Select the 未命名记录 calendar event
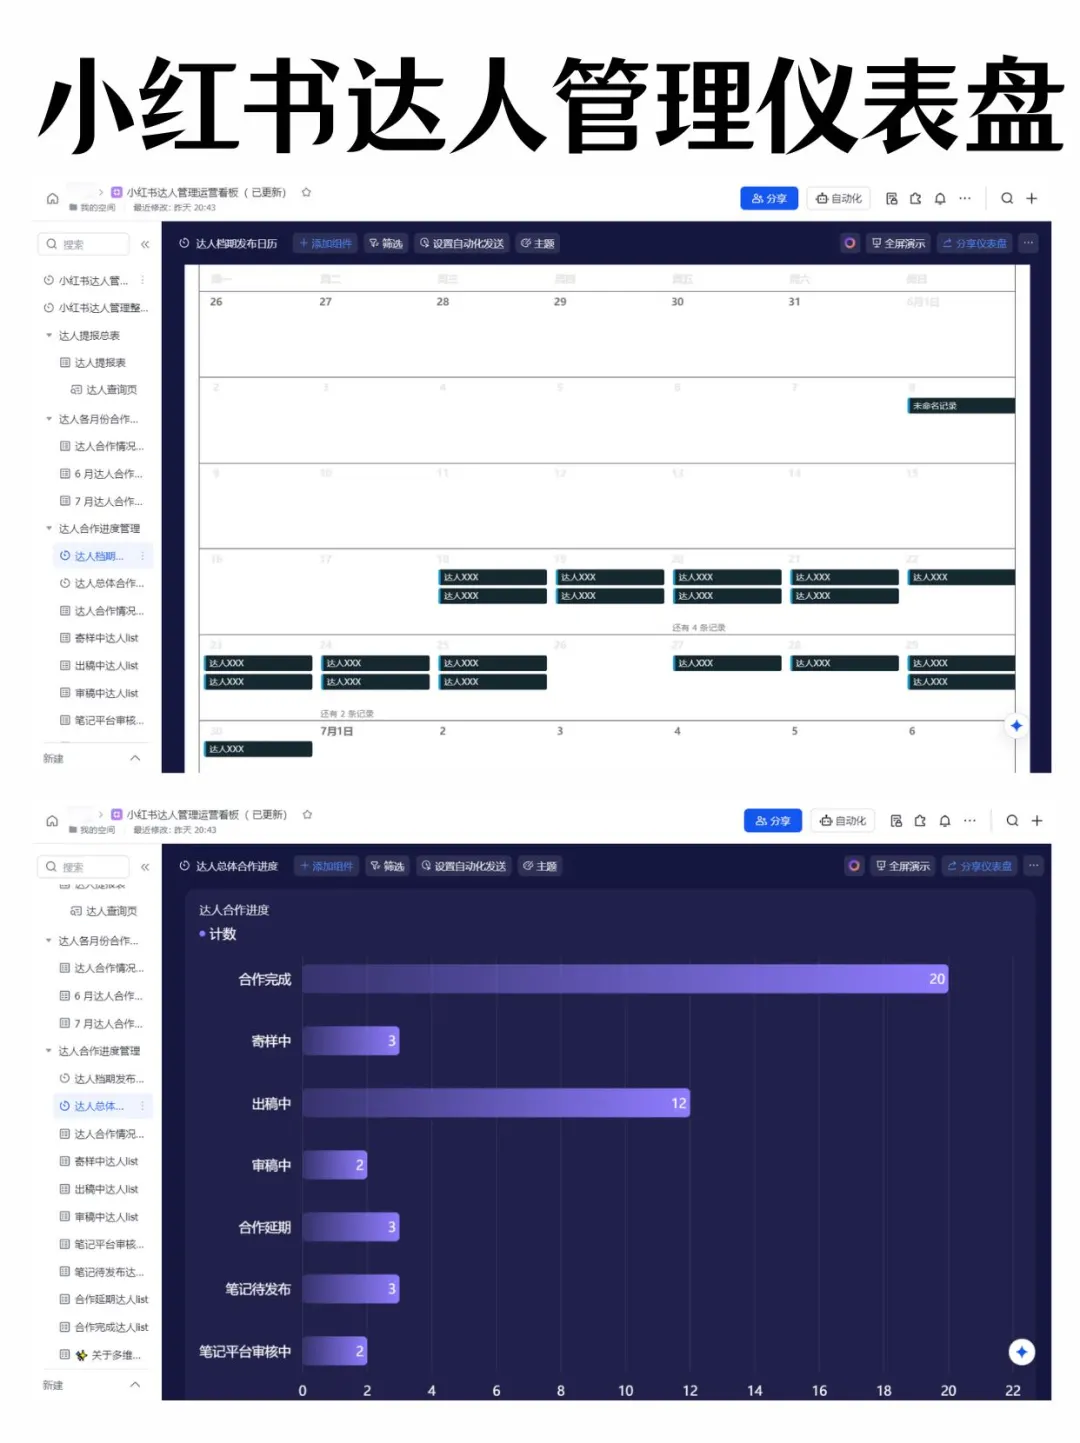This screenshot has height=1443, width=1080. (x=961, y=406)
